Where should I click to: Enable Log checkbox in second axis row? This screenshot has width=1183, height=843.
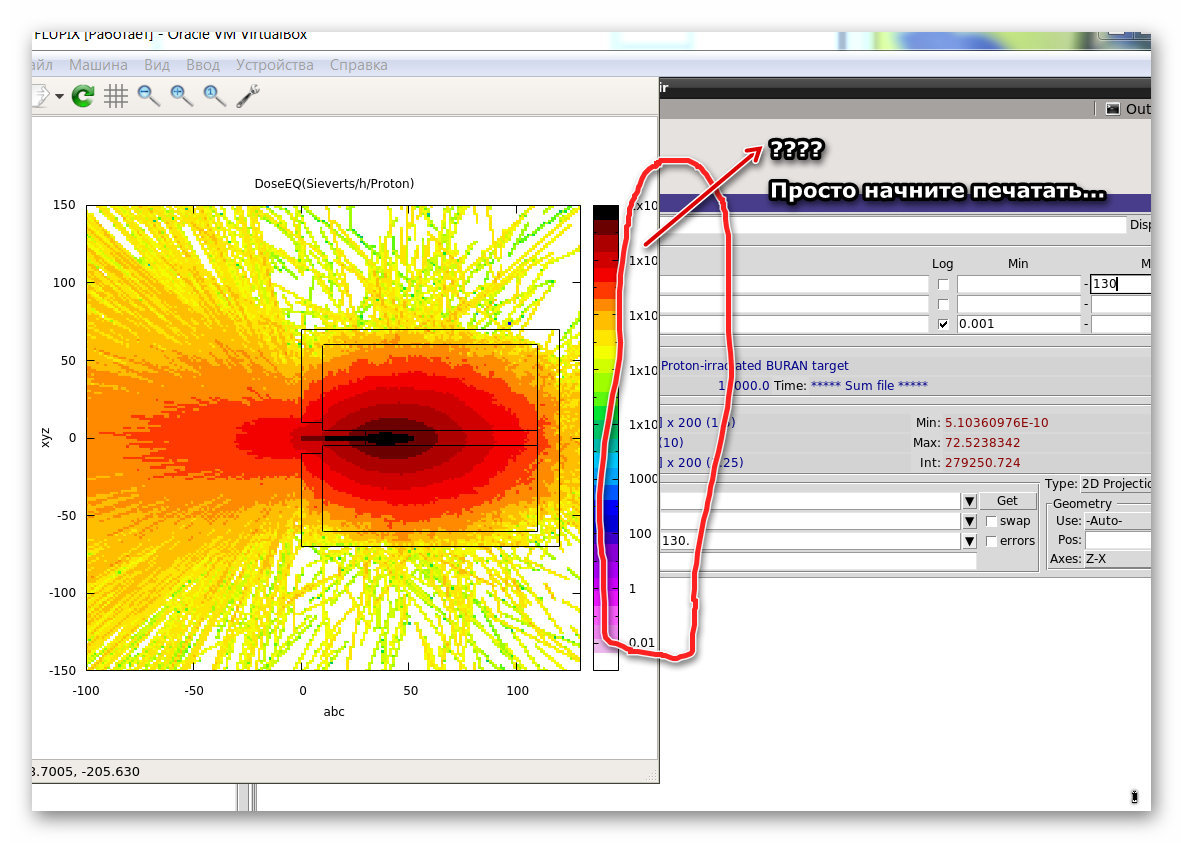[943, 304]
